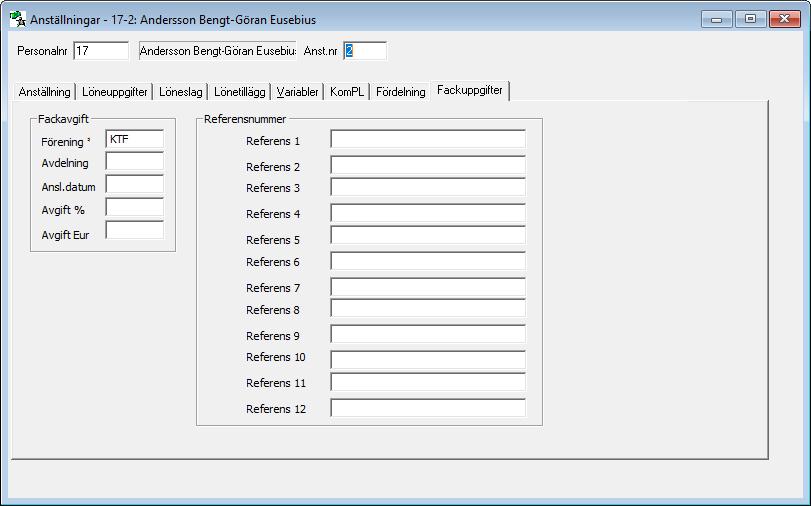Image resolution: width=811 pixels, height=506 pixels.
Task: Click the Anst.nr label
Action: click(320, 51)
